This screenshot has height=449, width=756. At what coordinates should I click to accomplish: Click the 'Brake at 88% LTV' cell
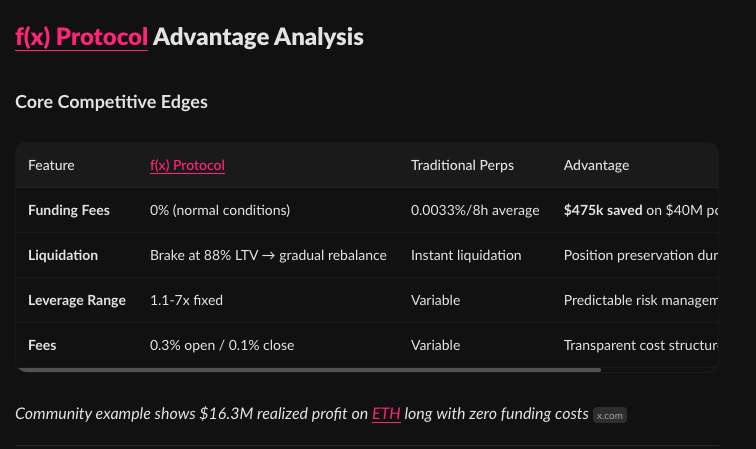click(268, 255)
